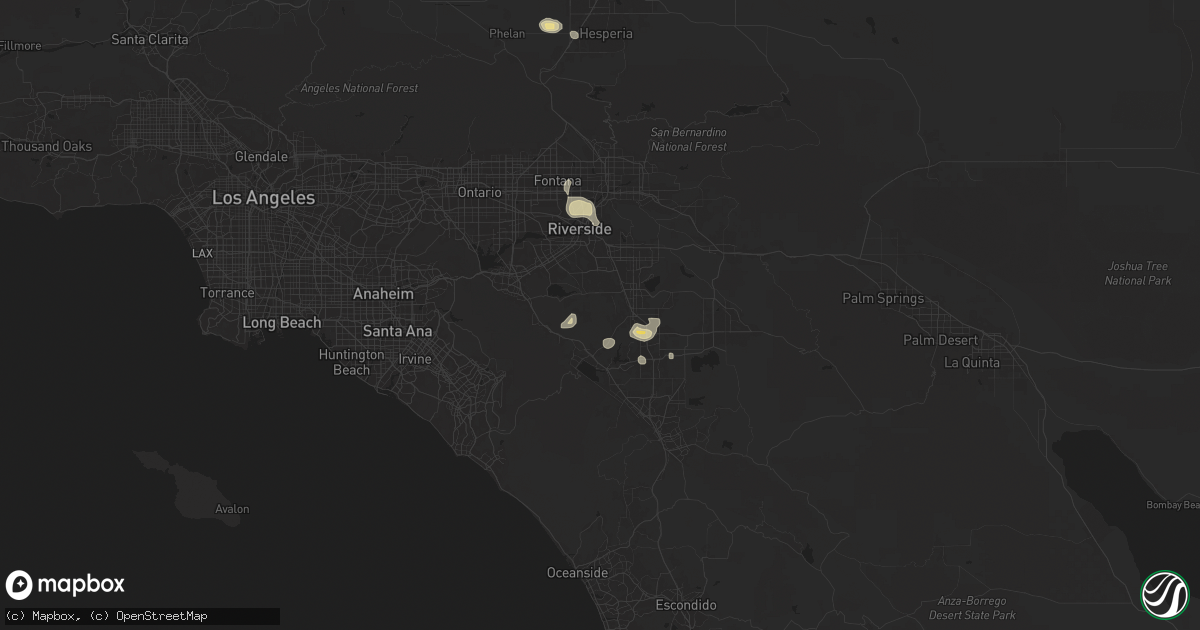Click the Anza-Borrego Desert State Park label
The width and height of the screenshot is (1200, 630).
(970, 608)
